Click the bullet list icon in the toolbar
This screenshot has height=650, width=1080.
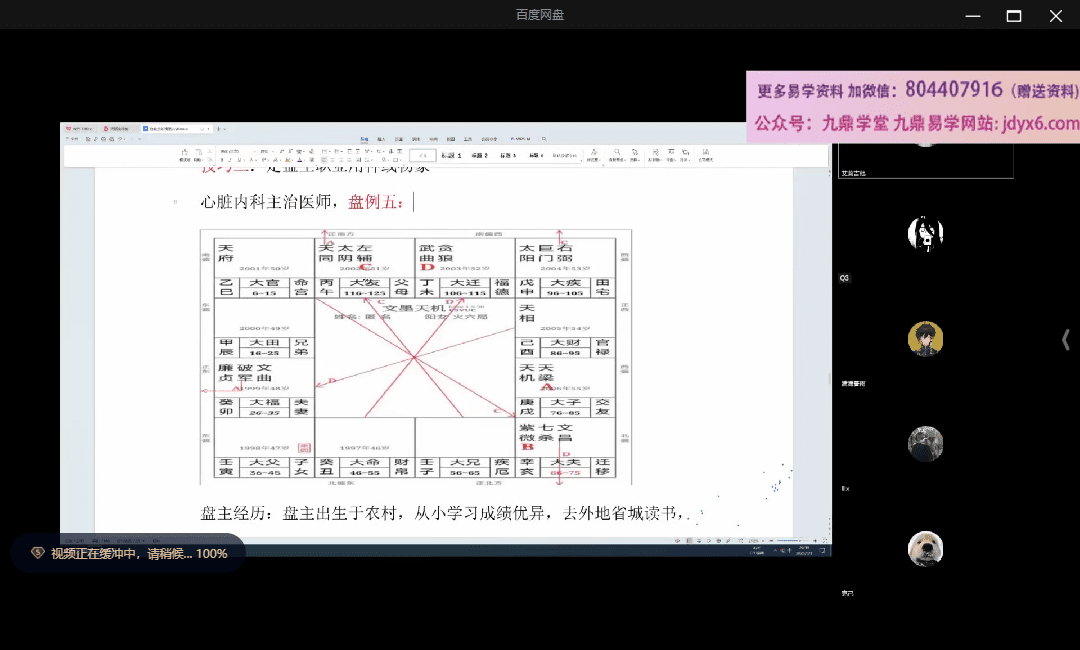(x=324, y=152)
